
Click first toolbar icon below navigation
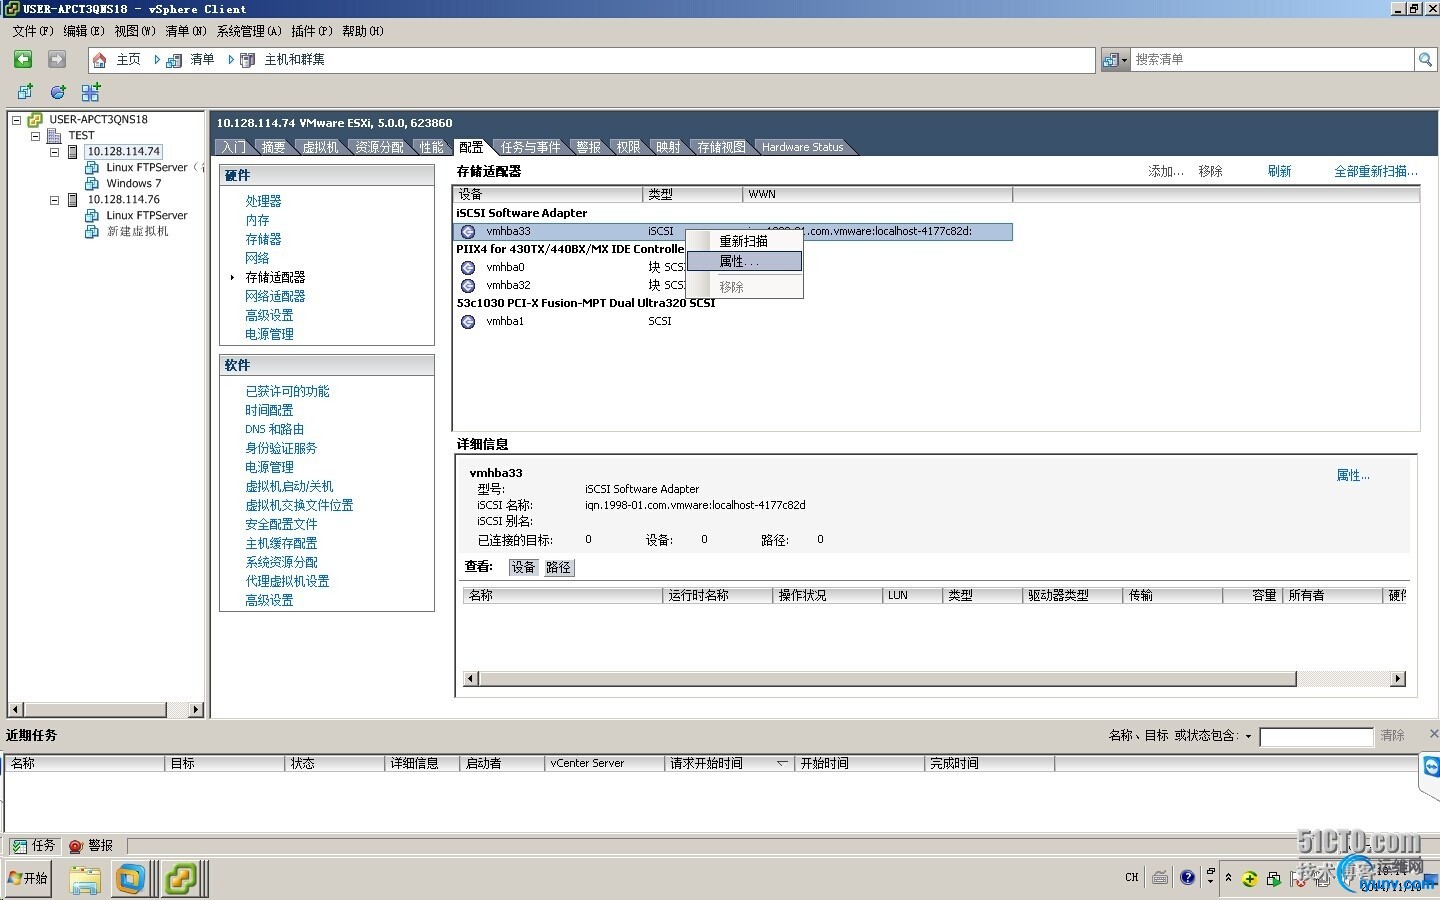point(25,92)
